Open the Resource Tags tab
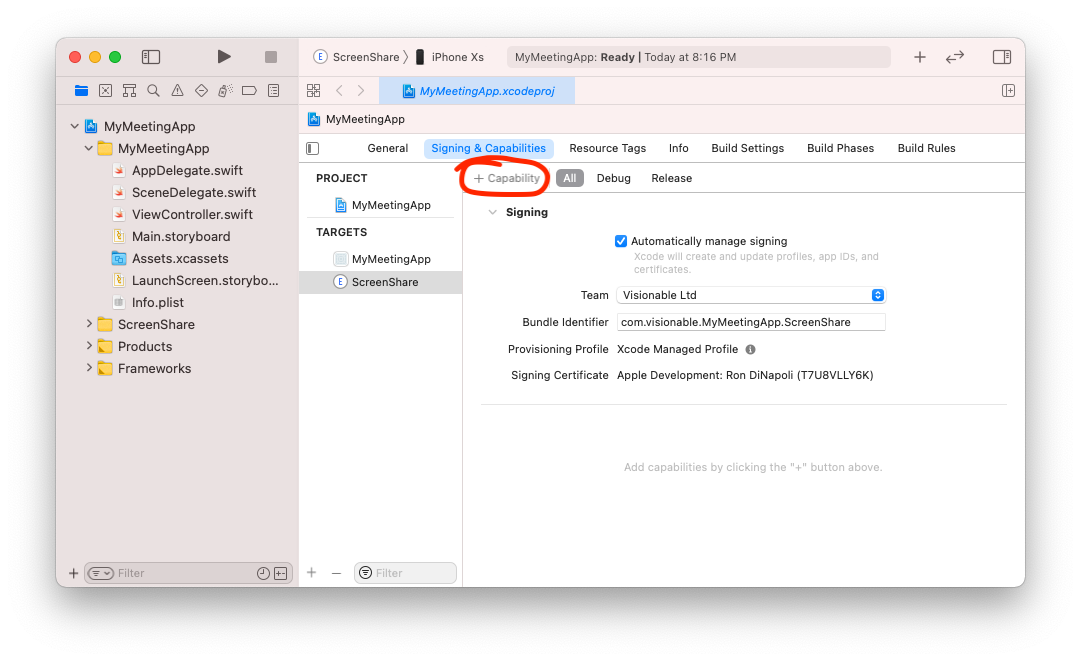1081x661 pixels. (x=607, y=148)
